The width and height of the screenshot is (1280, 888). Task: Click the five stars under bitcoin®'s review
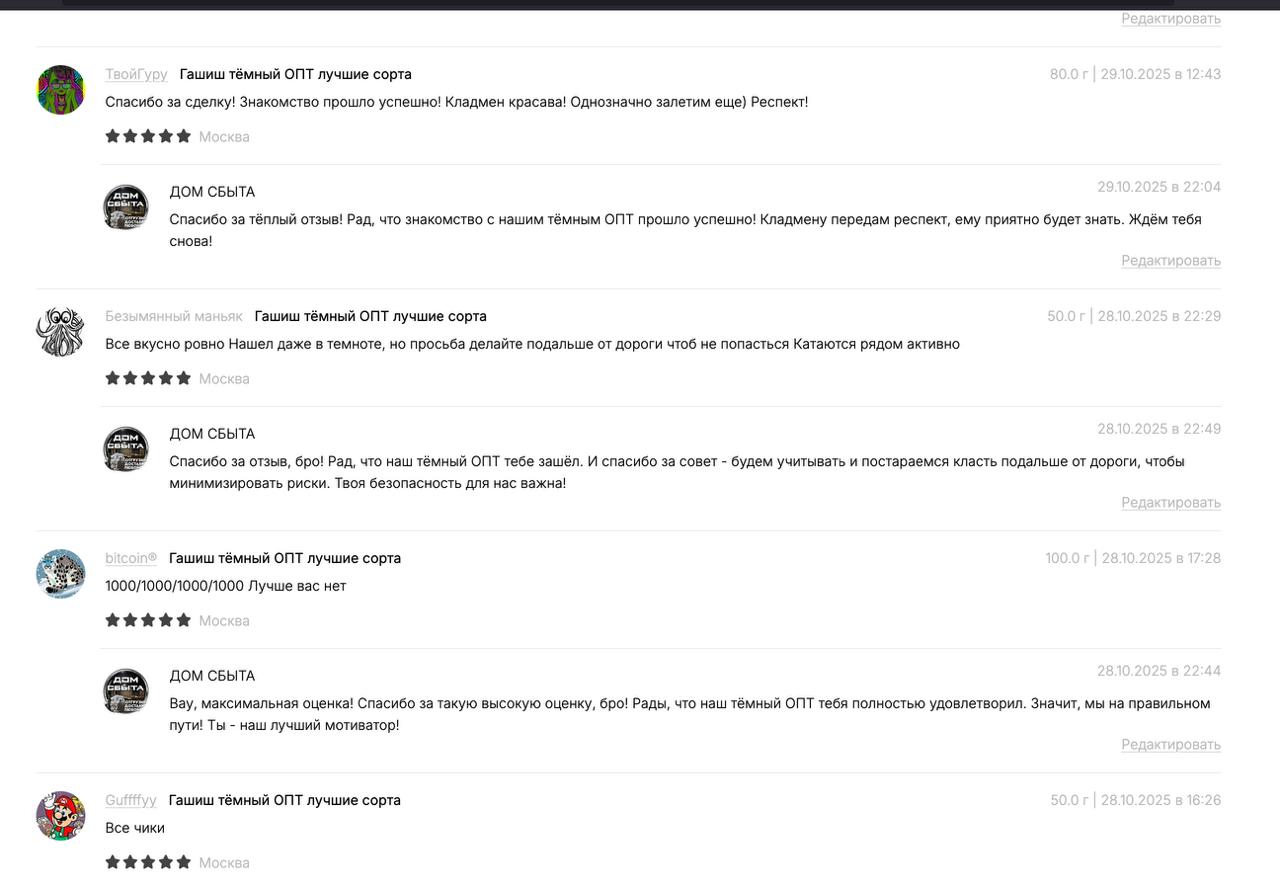click(x=148, y=620)
